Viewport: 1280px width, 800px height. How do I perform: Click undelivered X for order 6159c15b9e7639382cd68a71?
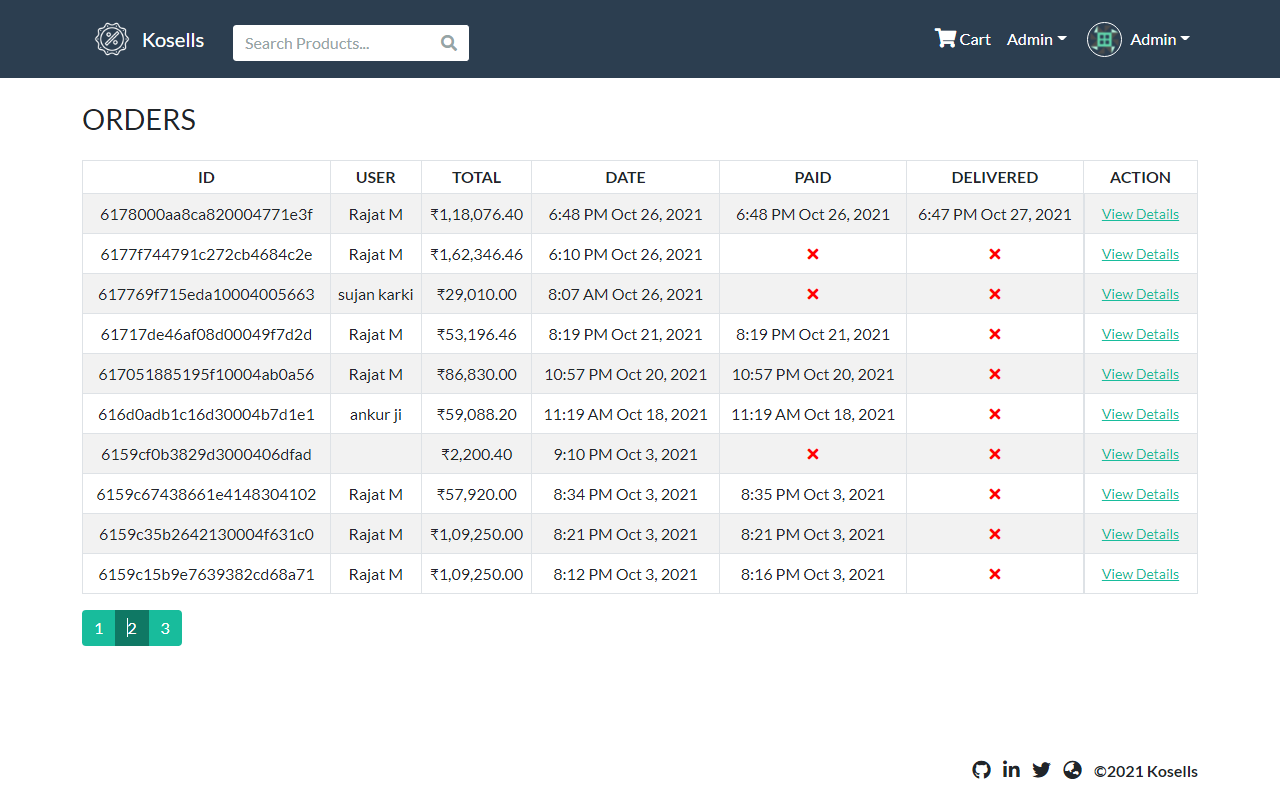995,574
